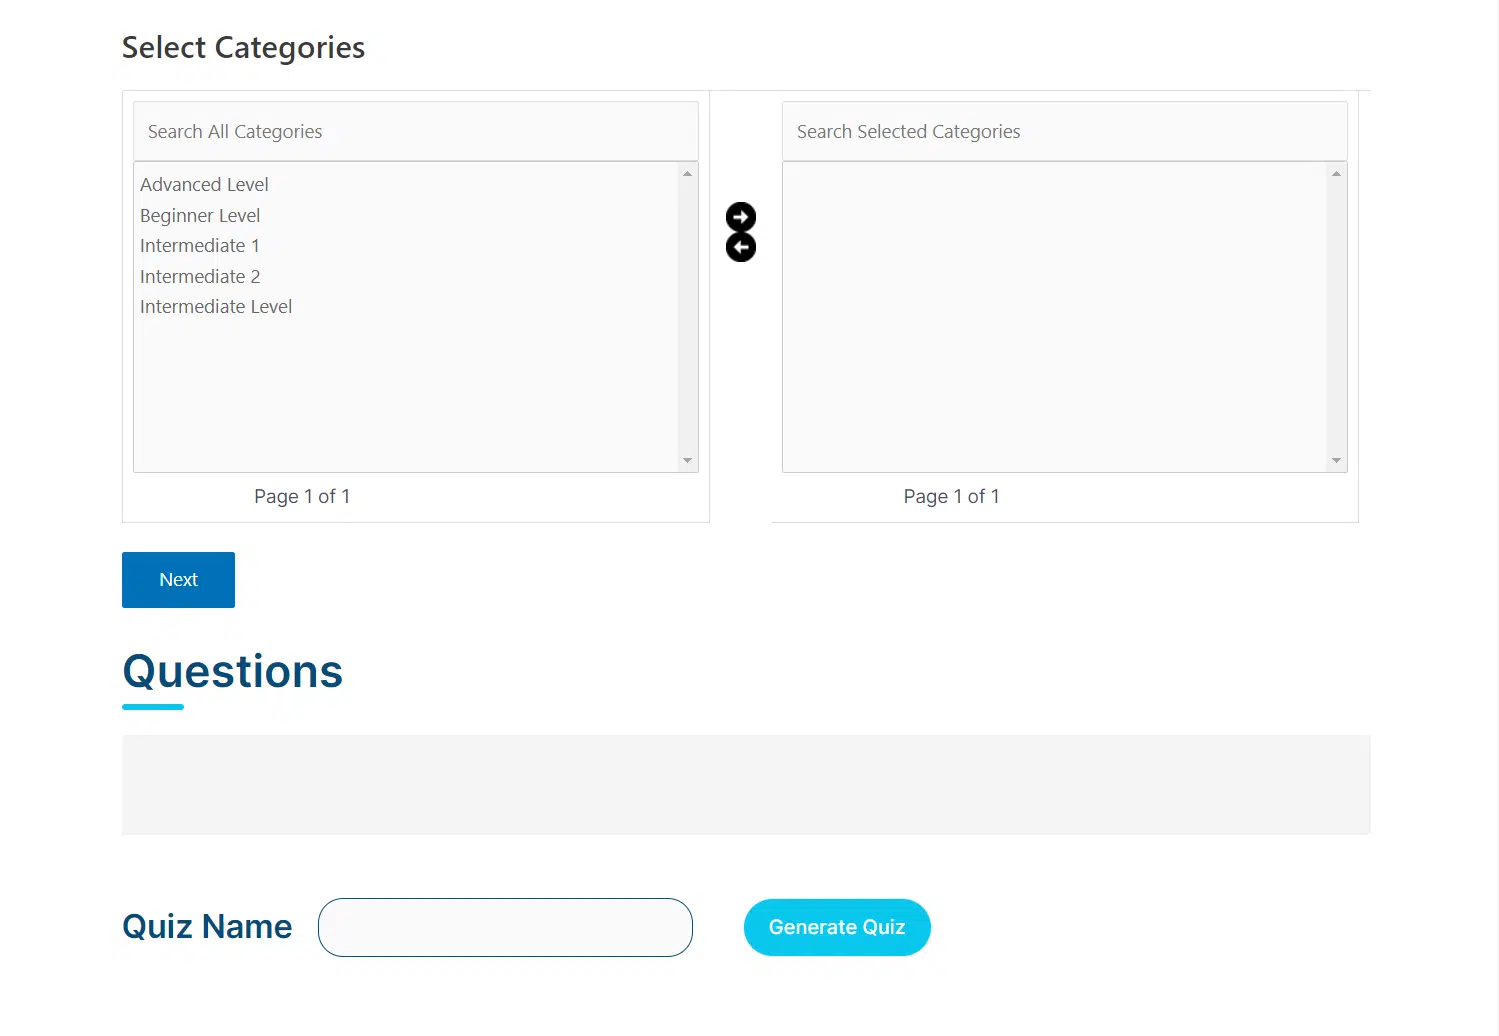Viewport: 1499px width, 1036px height.
Task: Click up arrow of all categories scrollbar
Action: click(687, 174)
